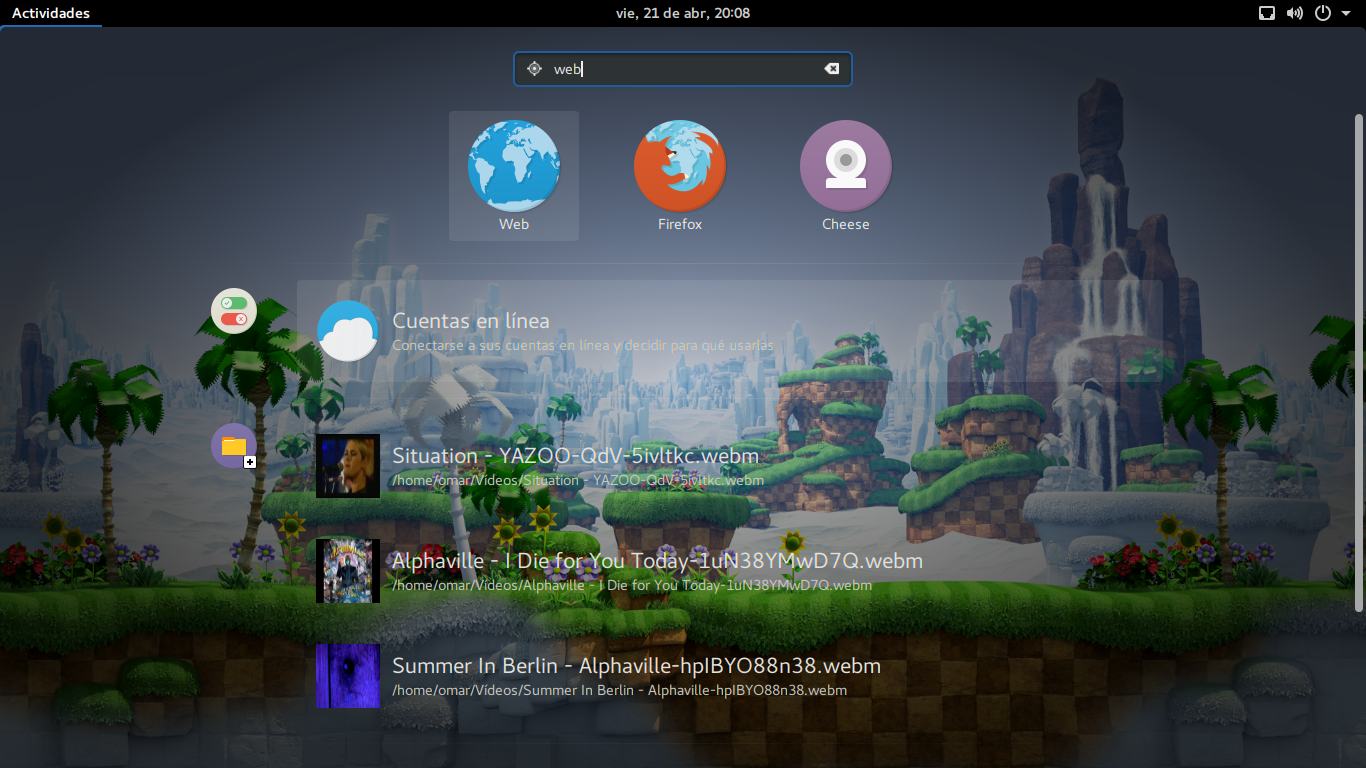1366x768 pixels.
Task: Start the Cheese webcam app icon
Action: [x=846, y=166]
